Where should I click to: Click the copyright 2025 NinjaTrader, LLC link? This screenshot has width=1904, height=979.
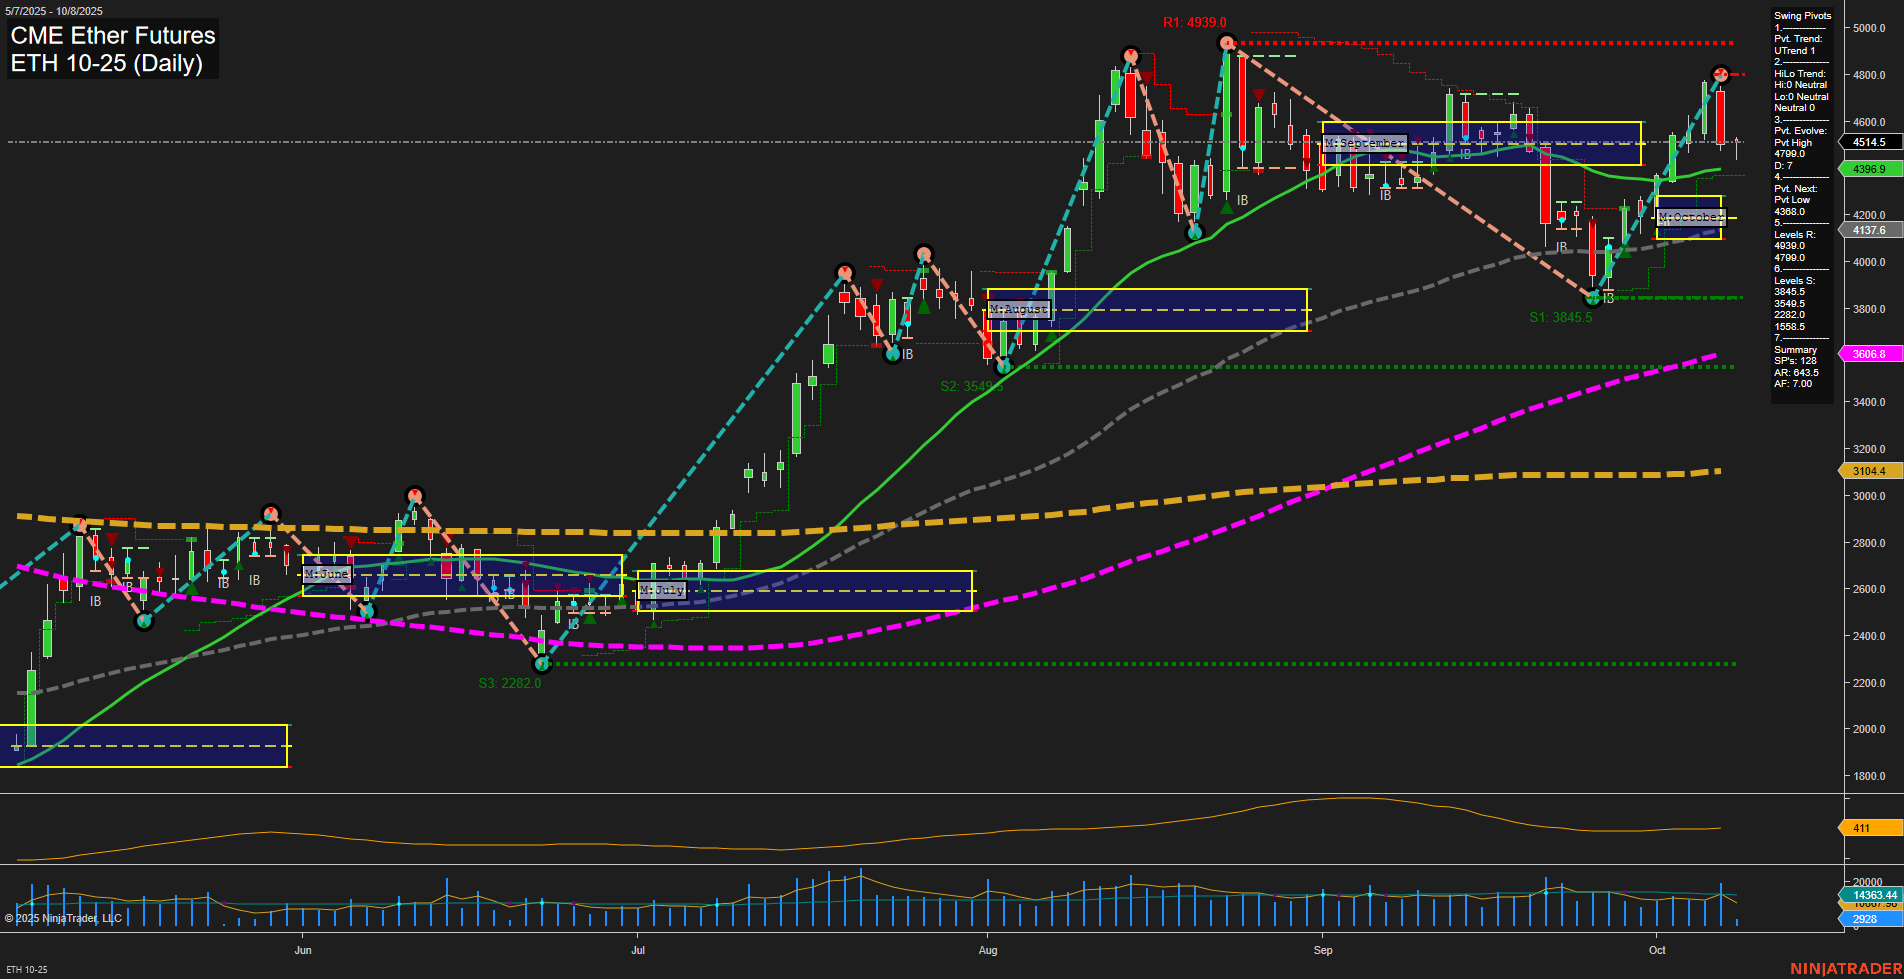click(x=65, y=917)
